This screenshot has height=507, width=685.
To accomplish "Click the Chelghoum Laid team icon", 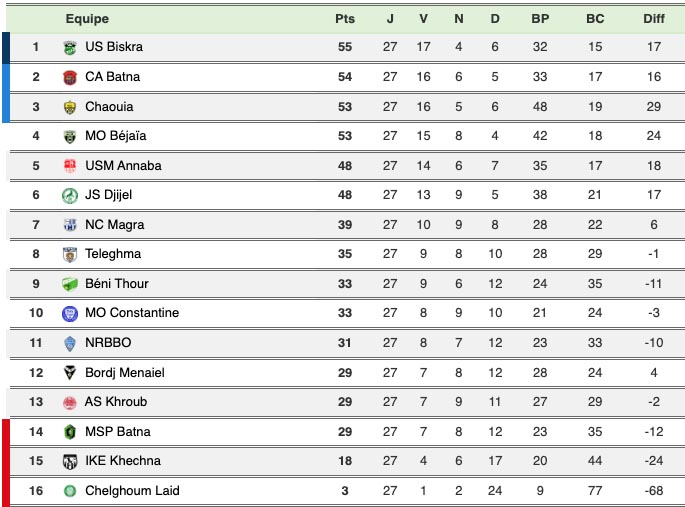I will point(69,491).
